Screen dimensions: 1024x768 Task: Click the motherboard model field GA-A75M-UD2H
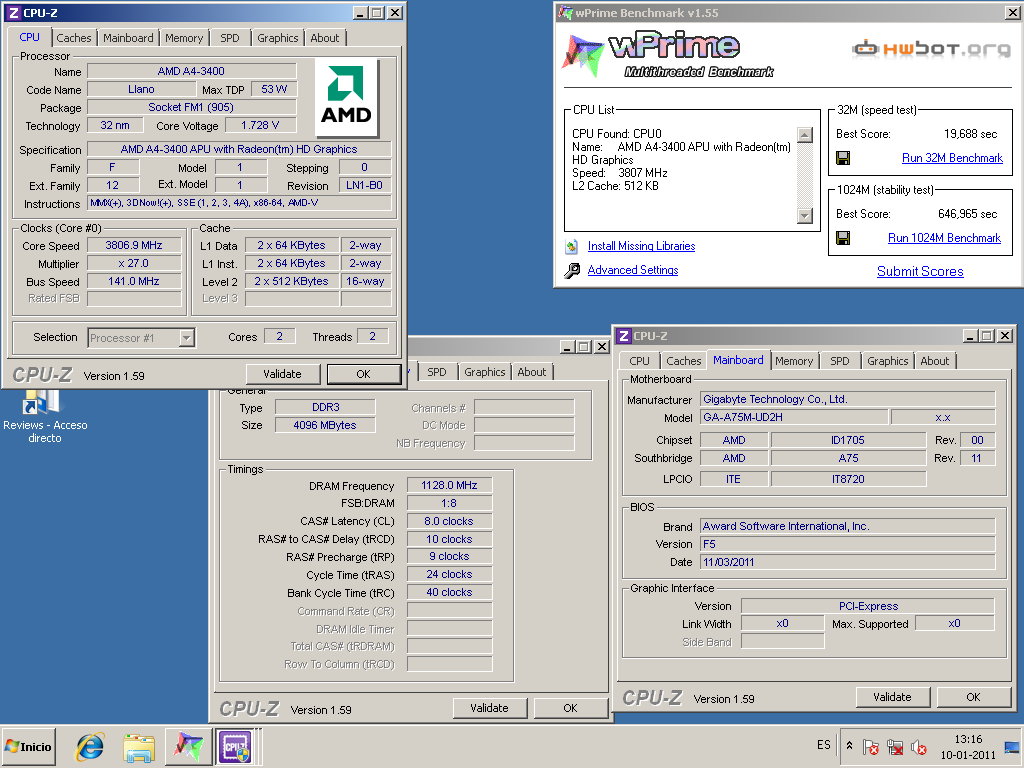[794, 417]
